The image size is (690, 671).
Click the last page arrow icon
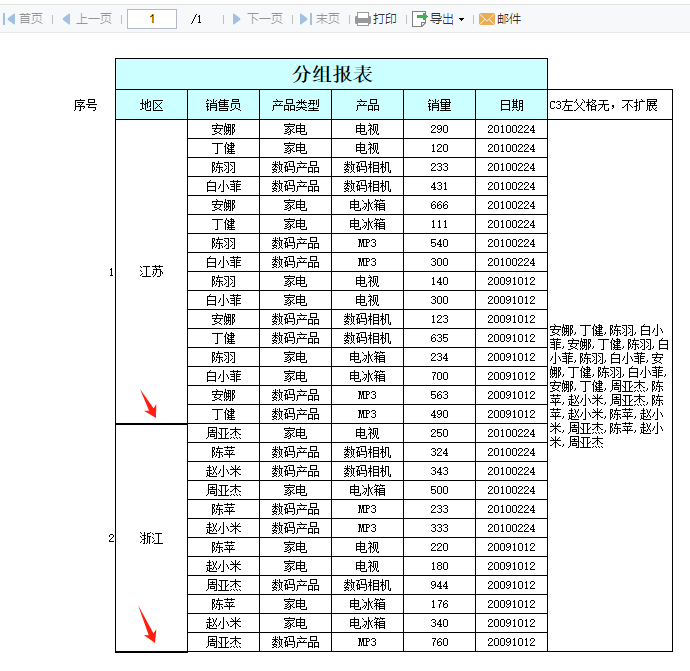pos(306,19)
